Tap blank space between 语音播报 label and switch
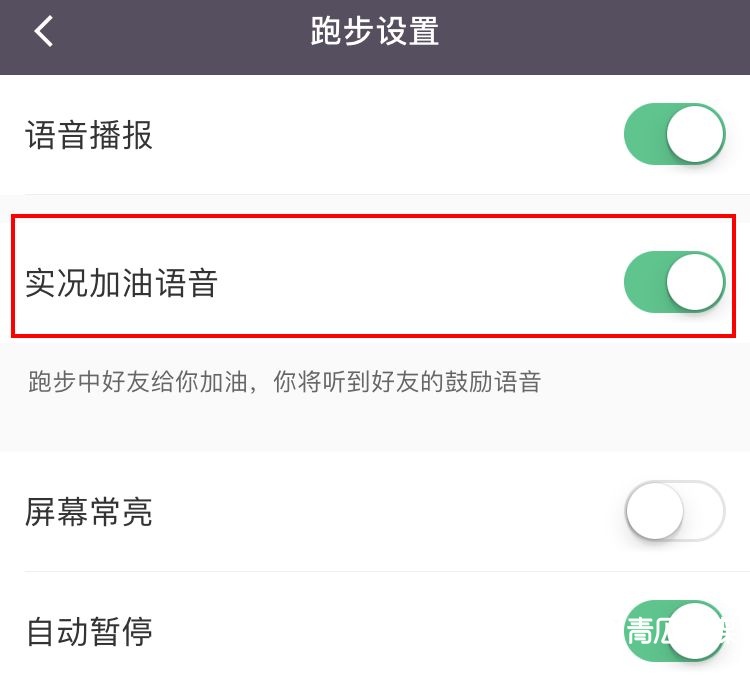Screen dimensions: 750x676 (x=390, y=135)
